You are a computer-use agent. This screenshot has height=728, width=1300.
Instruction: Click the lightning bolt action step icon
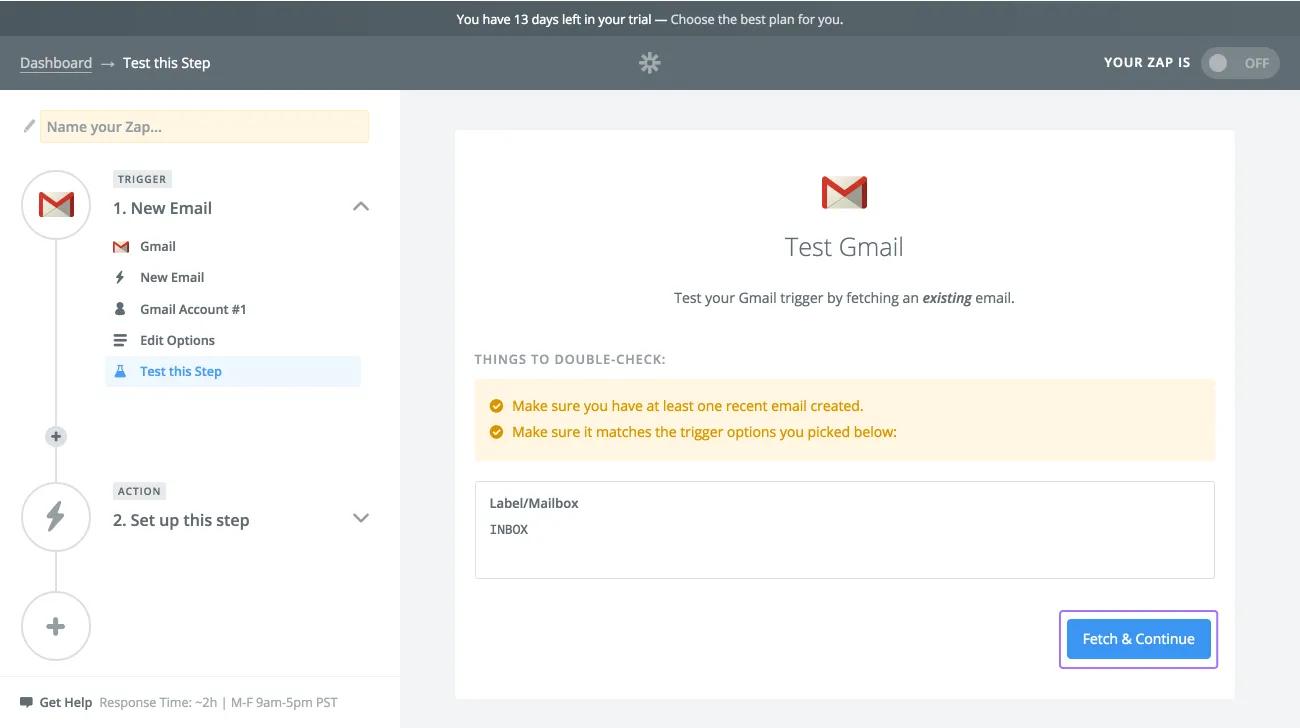coord(56,516)
